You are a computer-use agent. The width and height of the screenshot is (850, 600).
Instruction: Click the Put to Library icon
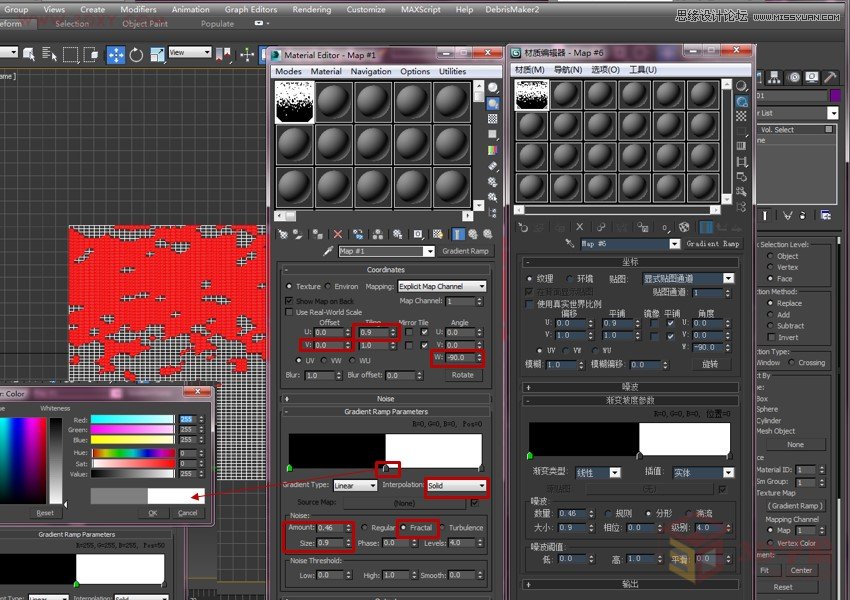pos(396,232)
